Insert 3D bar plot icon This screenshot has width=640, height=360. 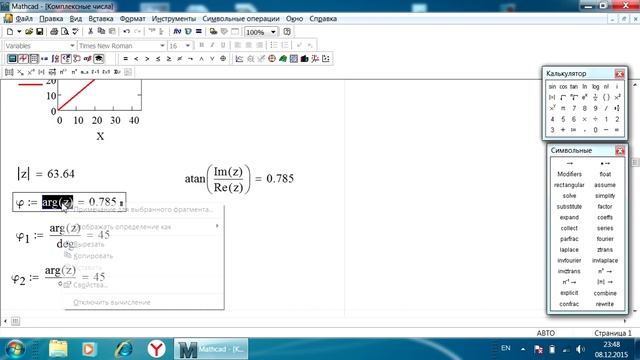tap(304, 59)
